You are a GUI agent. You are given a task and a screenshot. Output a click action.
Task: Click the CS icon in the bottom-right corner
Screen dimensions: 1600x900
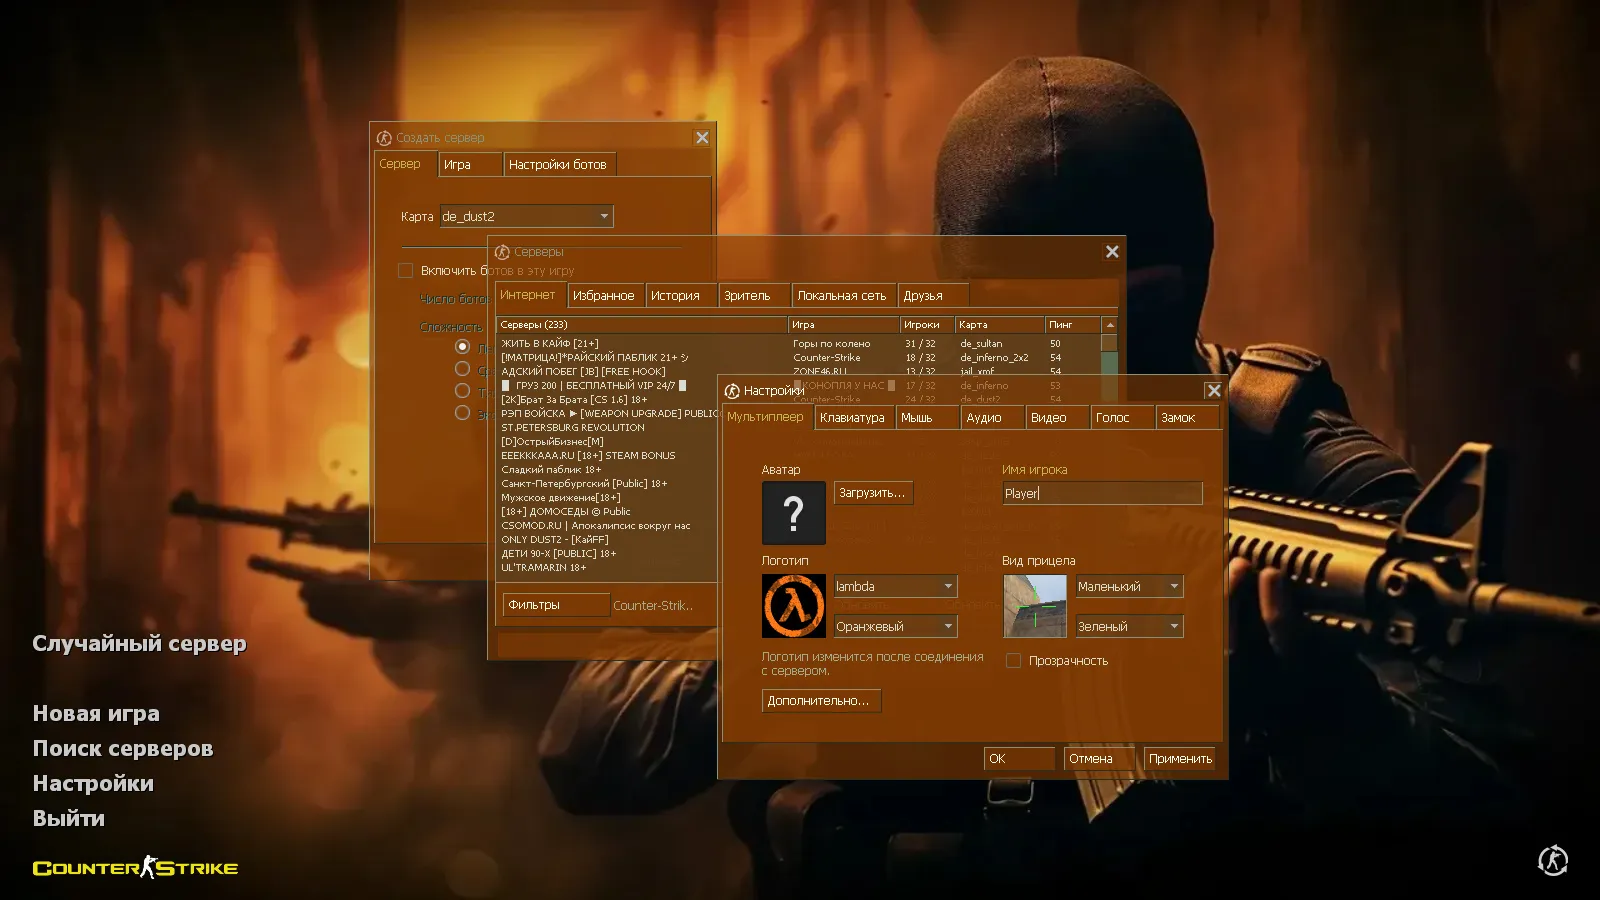(x=1553, y=860)
